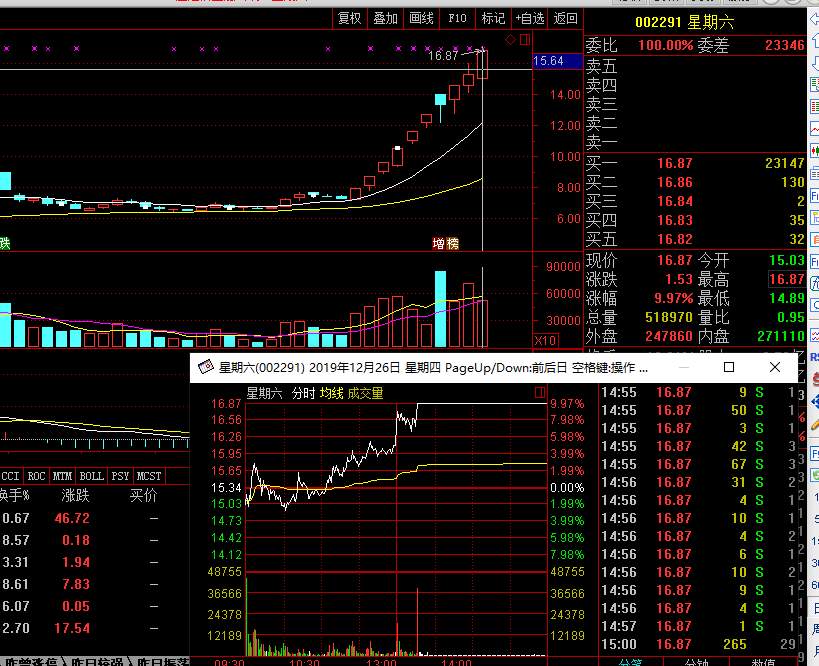Screen dimensions: 819x666
Task: Click the 复权 toolbar button
Action: click(350, 19)
